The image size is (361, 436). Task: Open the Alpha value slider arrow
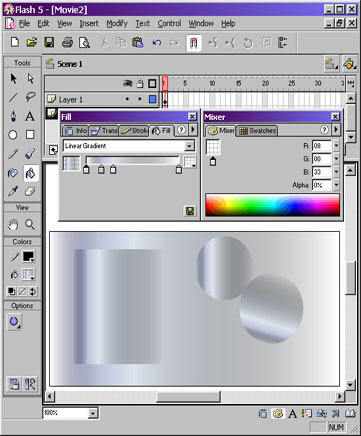click(x=336, y=185)
